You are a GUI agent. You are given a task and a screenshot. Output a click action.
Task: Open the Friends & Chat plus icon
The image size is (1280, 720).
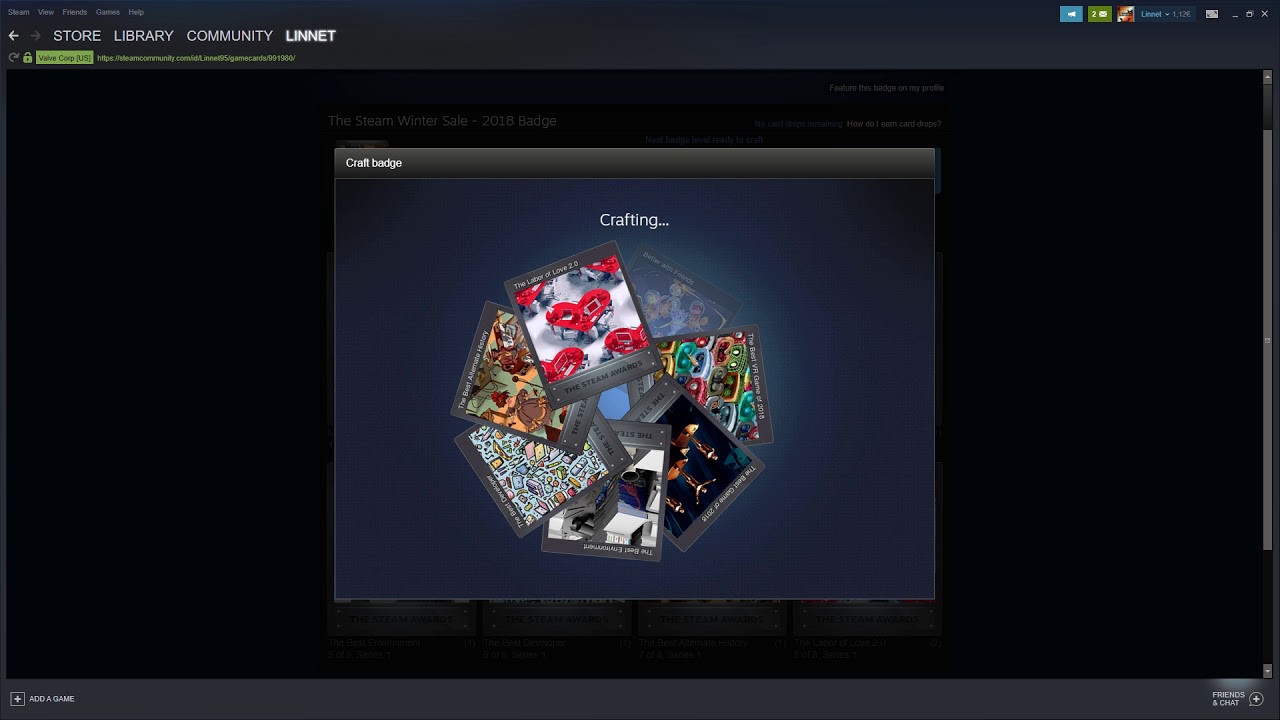(1256, 699)
